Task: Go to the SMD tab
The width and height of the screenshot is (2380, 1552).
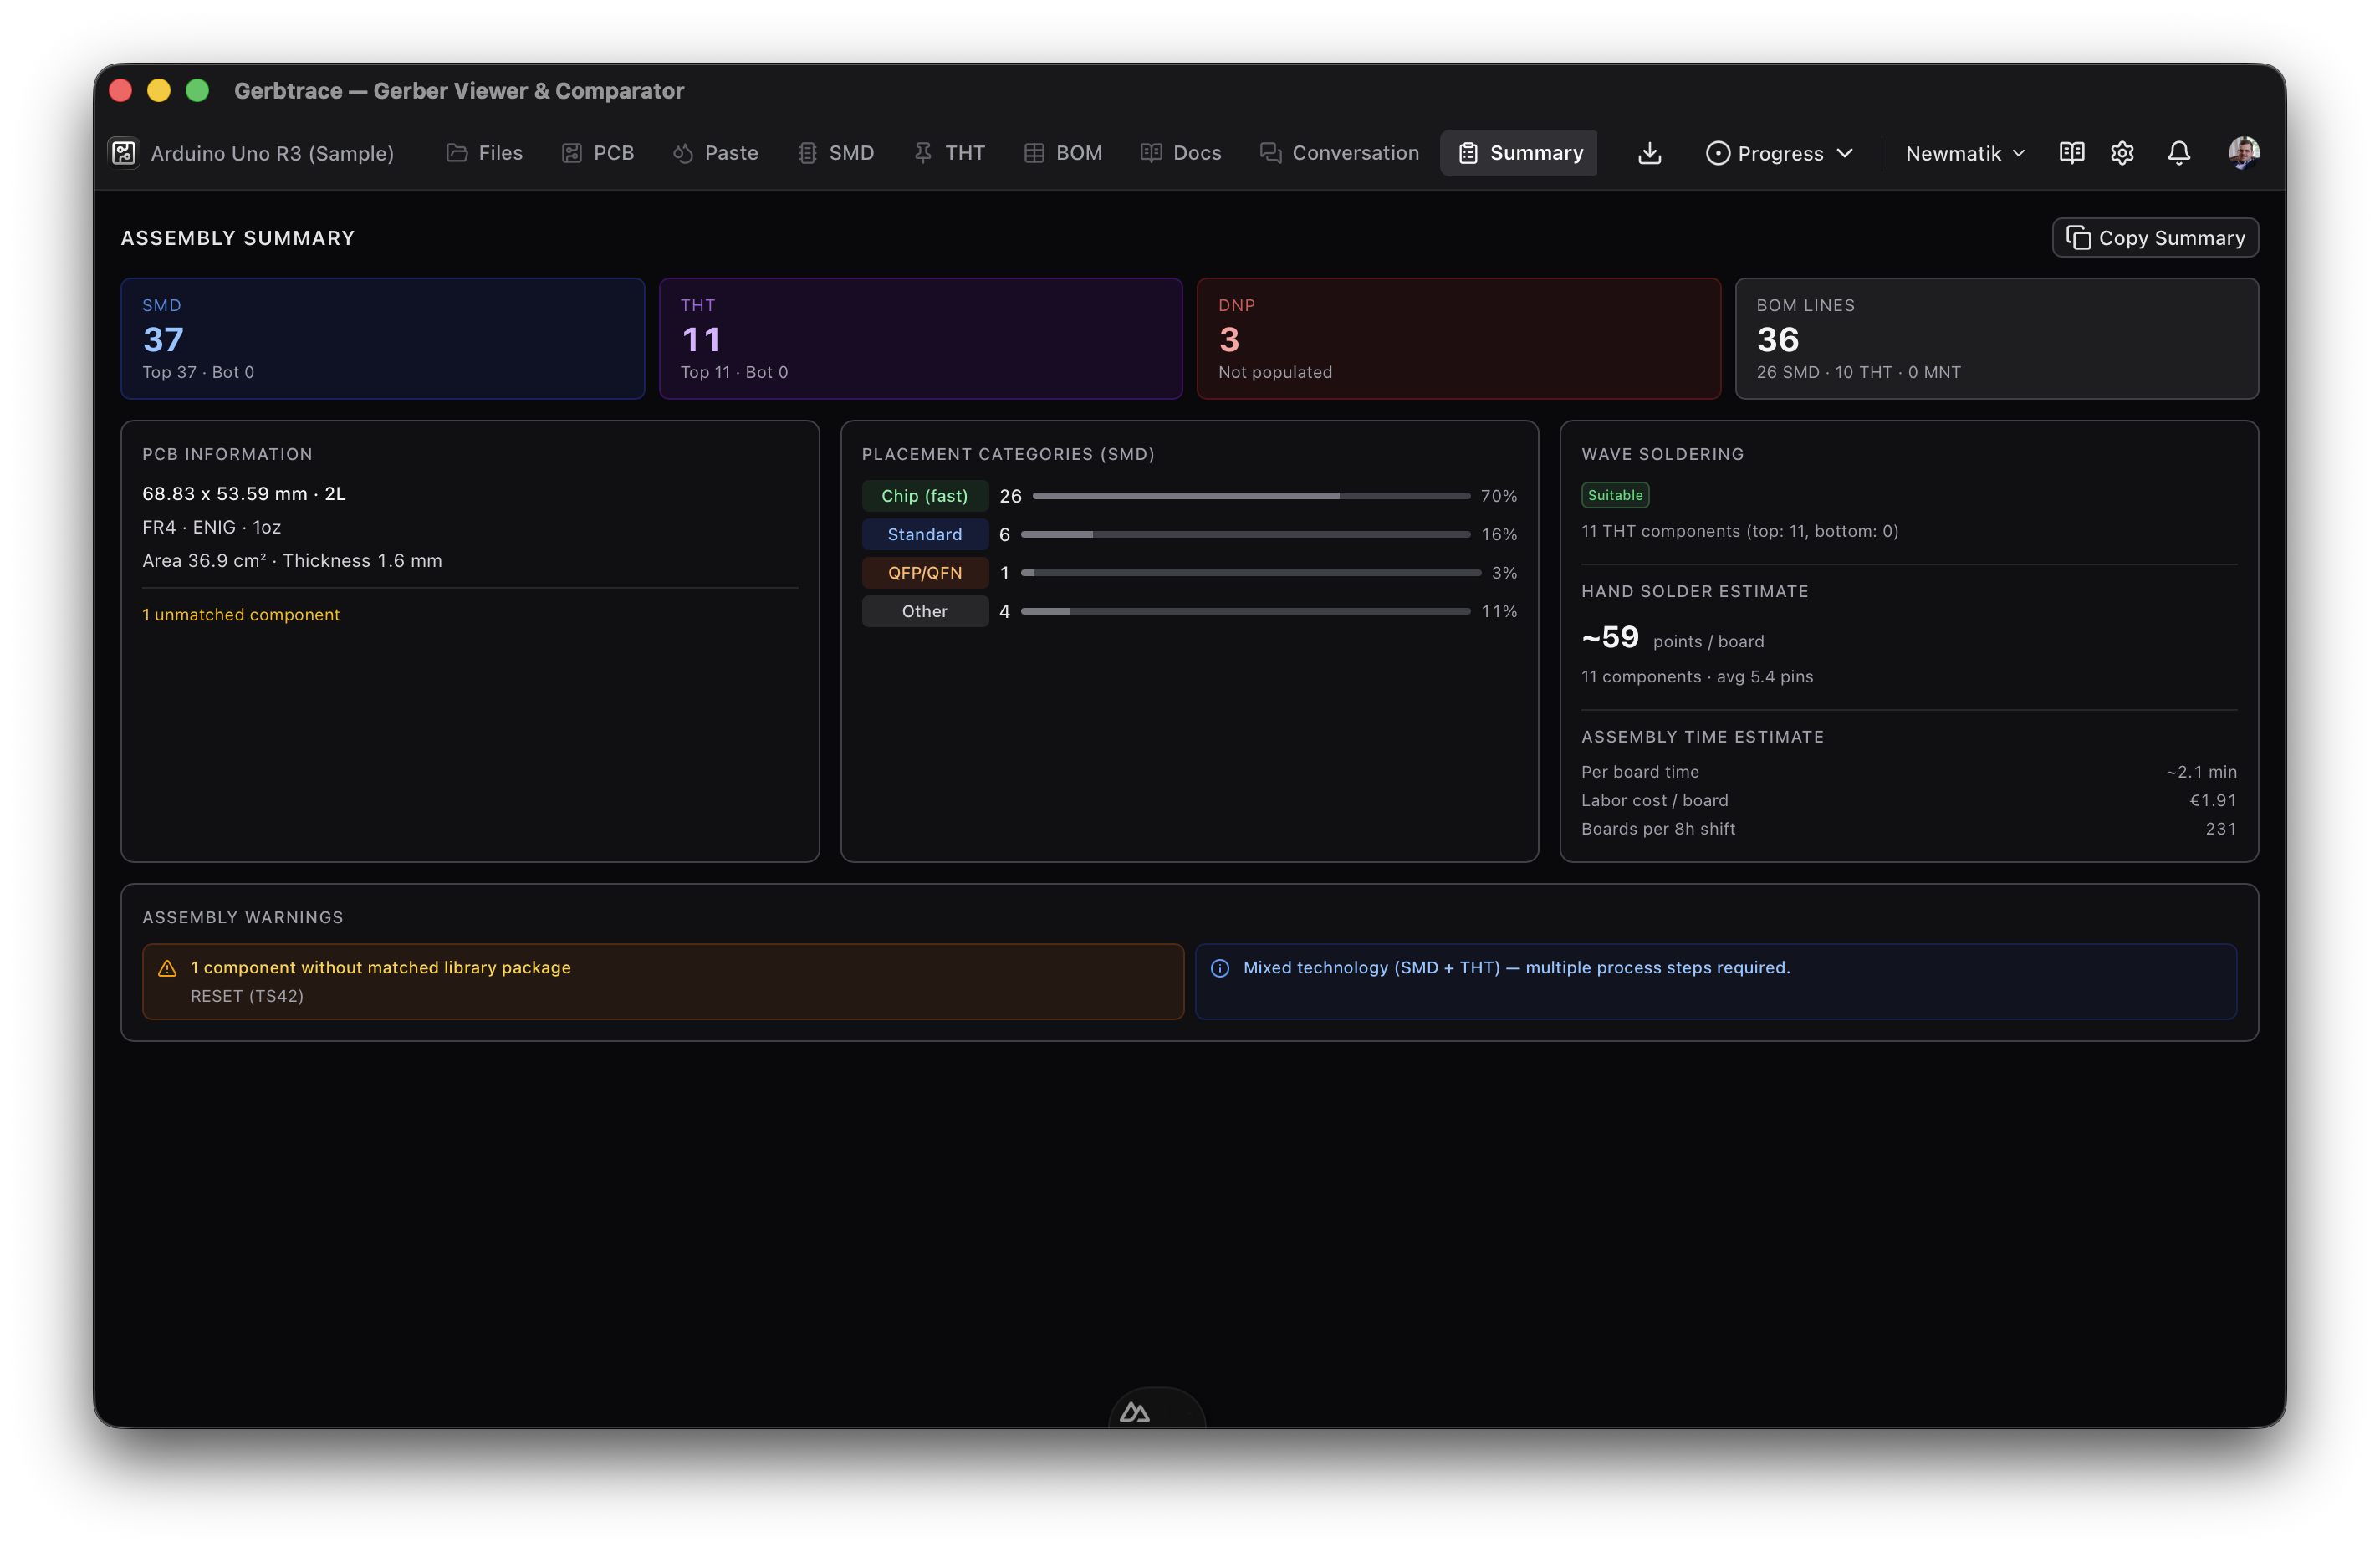Action: coord(836,153)
